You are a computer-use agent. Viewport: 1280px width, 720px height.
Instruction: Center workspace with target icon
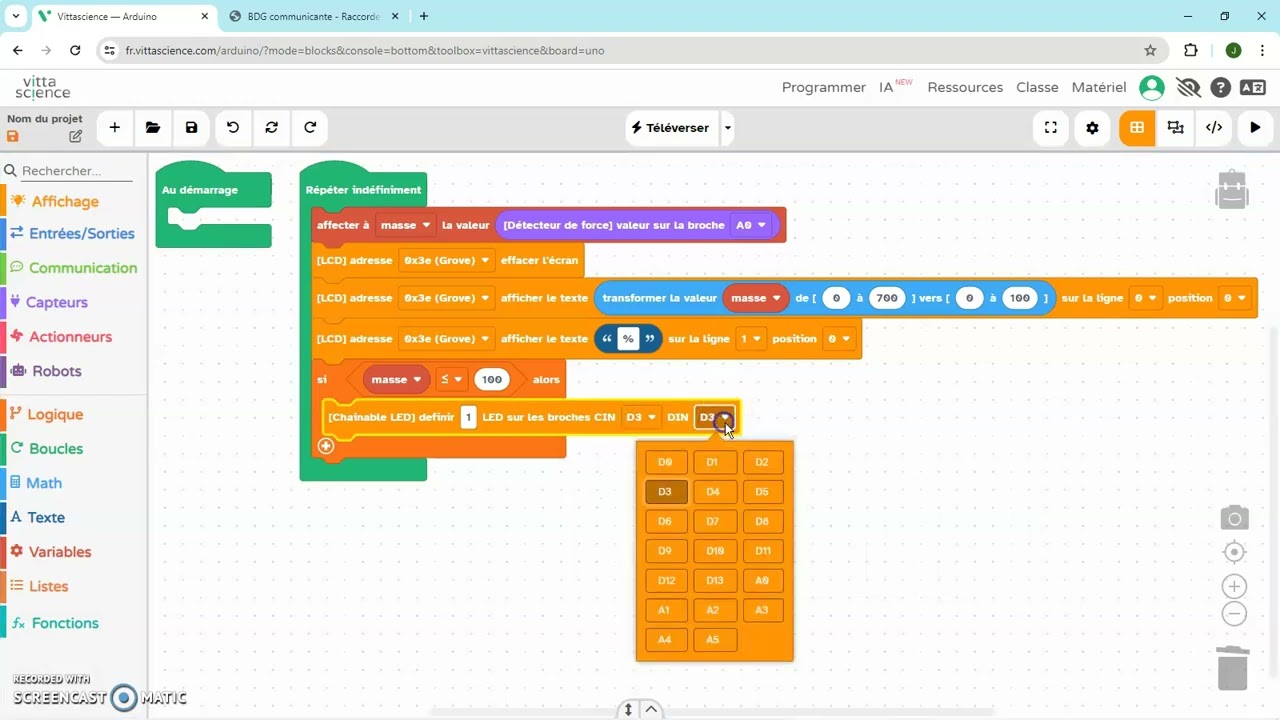tap(1234, 552)
